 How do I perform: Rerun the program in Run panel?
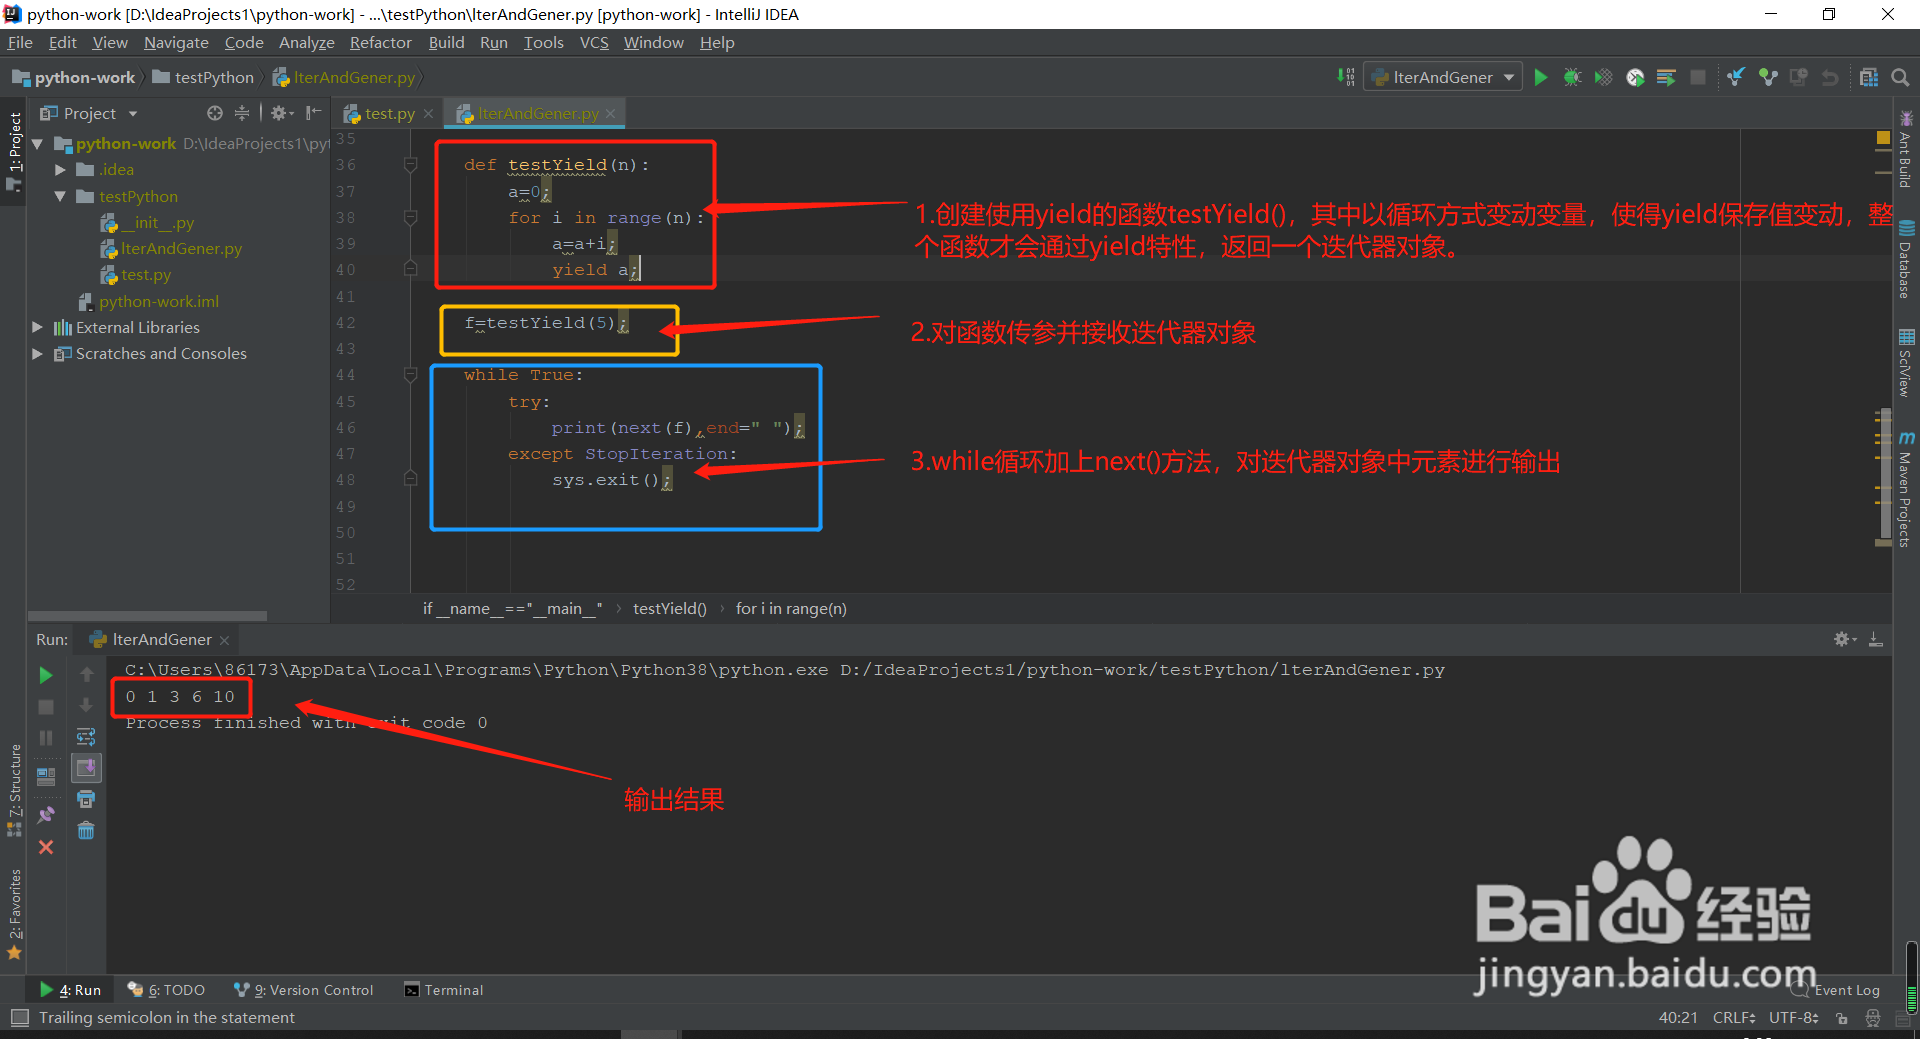(46, 675)
